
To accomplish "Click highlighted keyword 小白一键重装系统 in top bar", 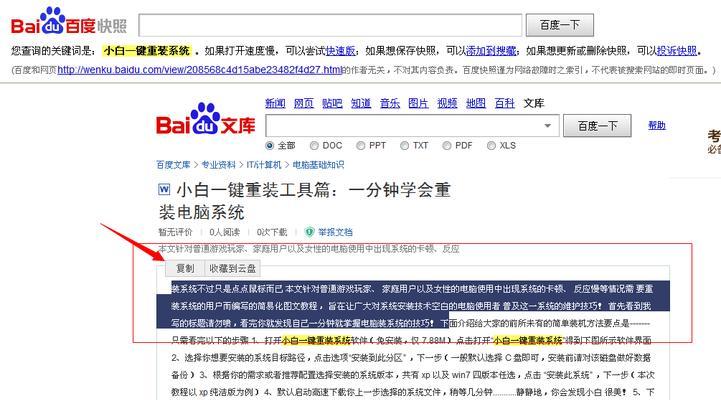I will [x=147, y=51].
